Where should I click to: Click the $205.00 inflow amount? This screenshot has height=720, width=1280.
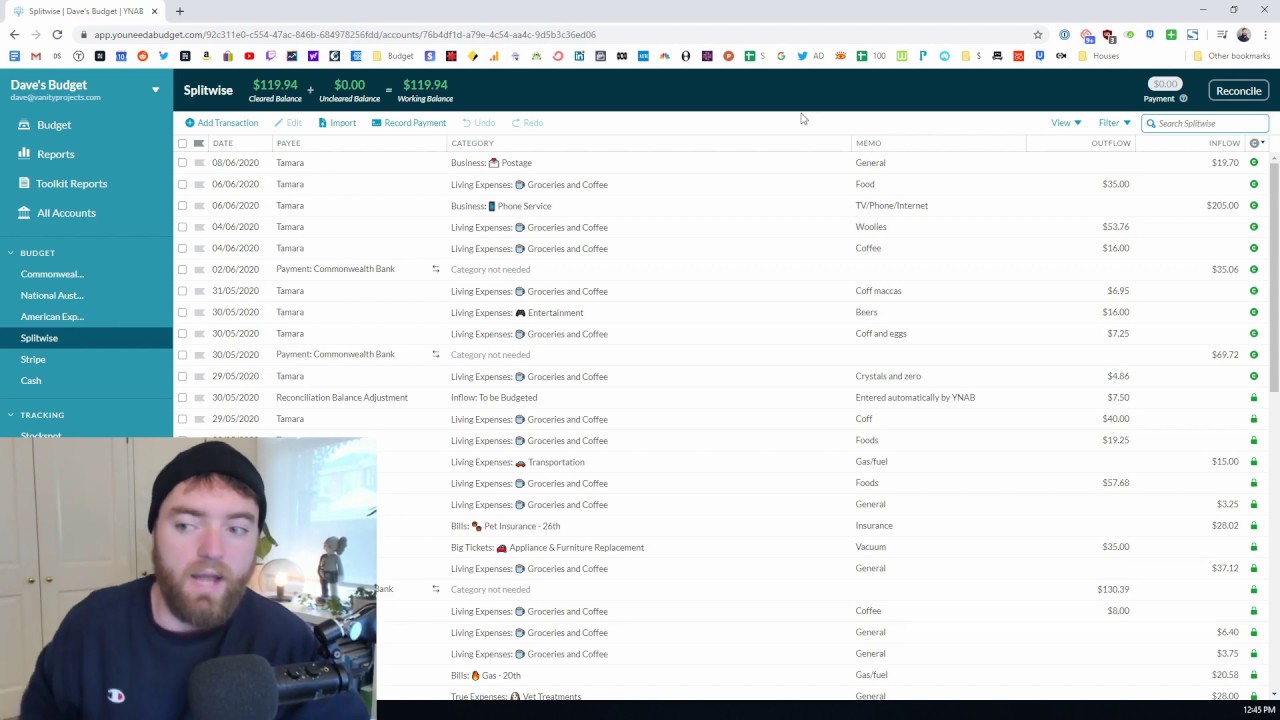point(1222,205)
